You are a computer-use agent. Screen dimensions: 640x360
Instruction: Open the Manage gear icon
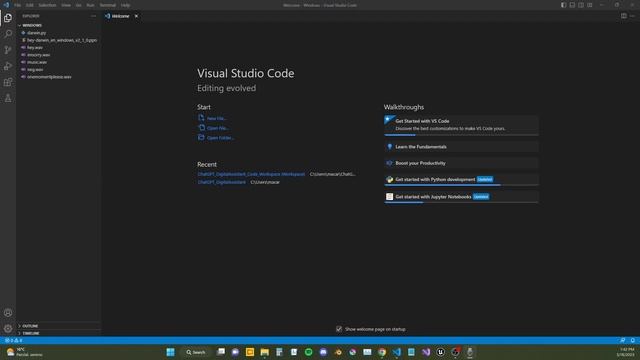[8, 328]
